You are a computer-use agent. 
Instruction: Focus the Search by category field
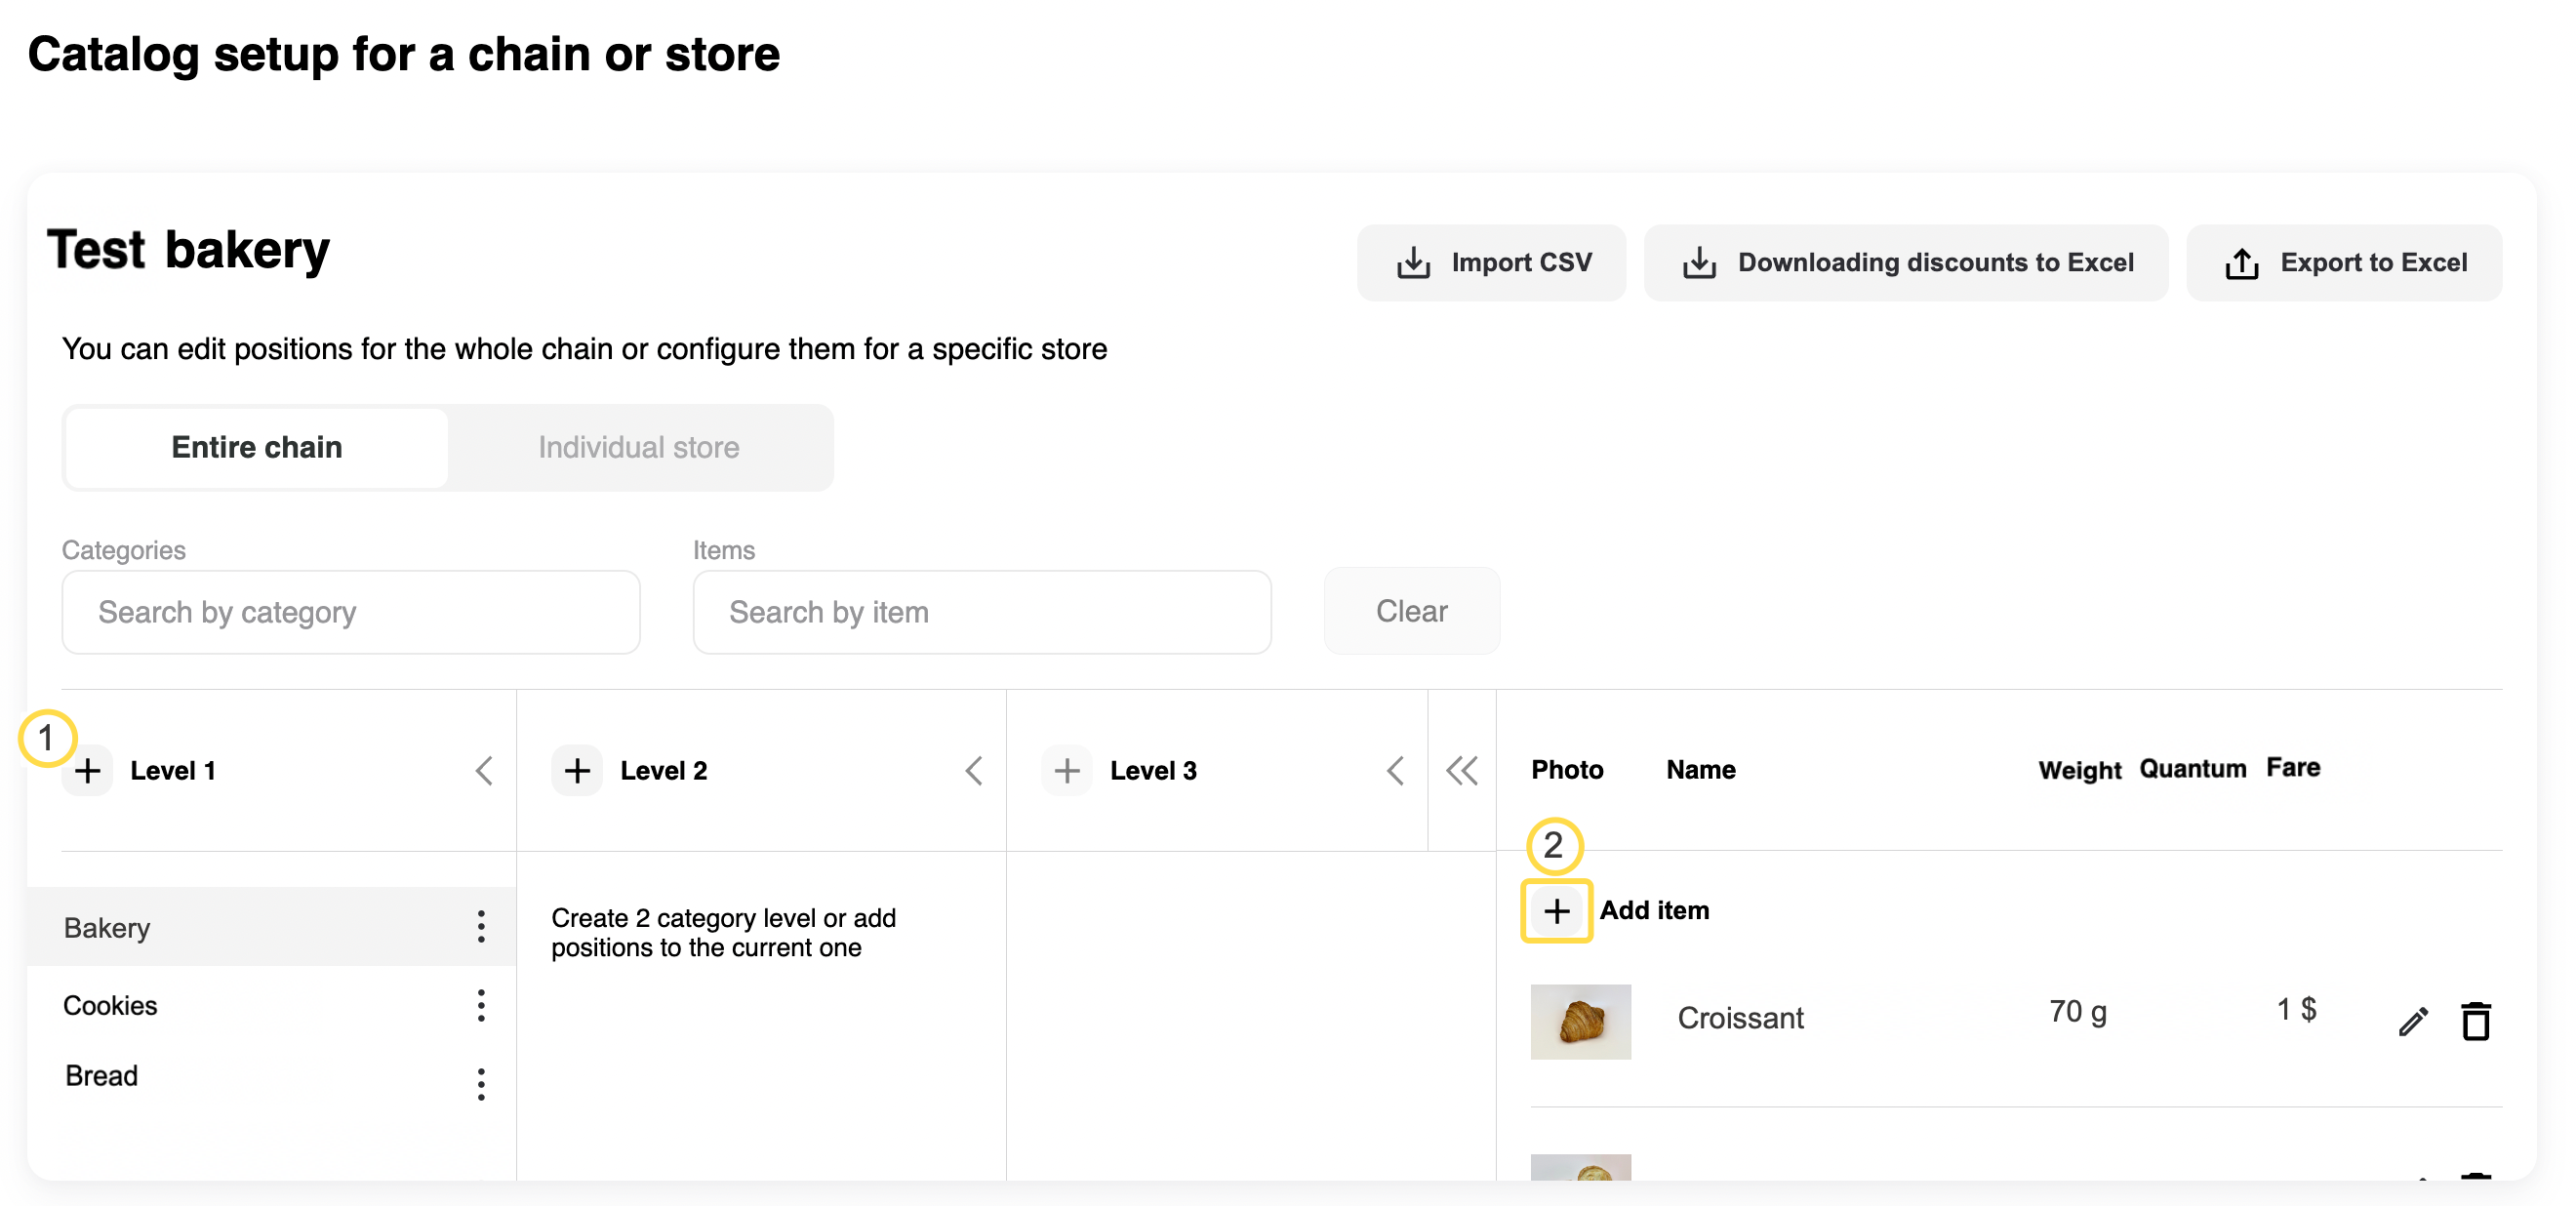tap(351, 612)
